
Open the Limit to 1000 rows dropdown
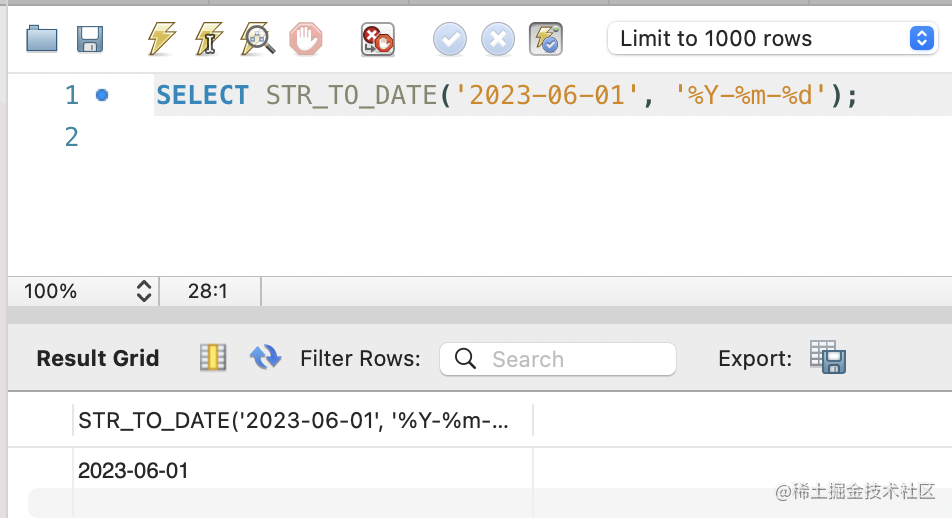pyautogui.click(x=772, y=38)
